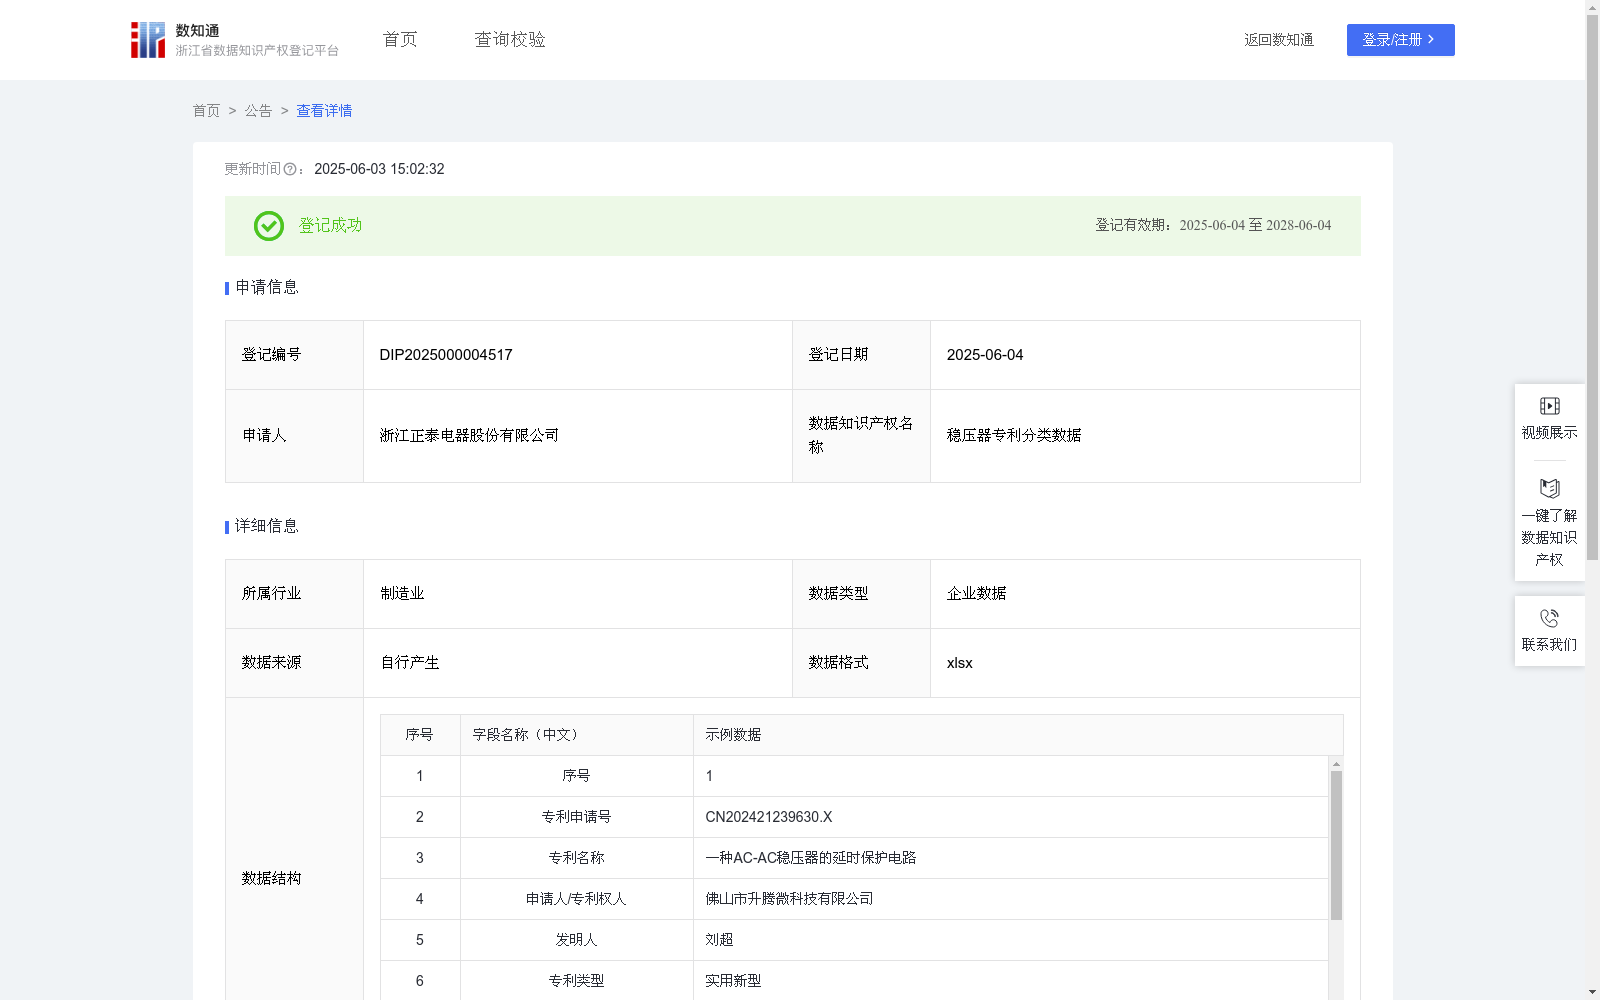
Task: Select applicant 浙江正泰电器股份有限公司
Action: coord(469,436)
